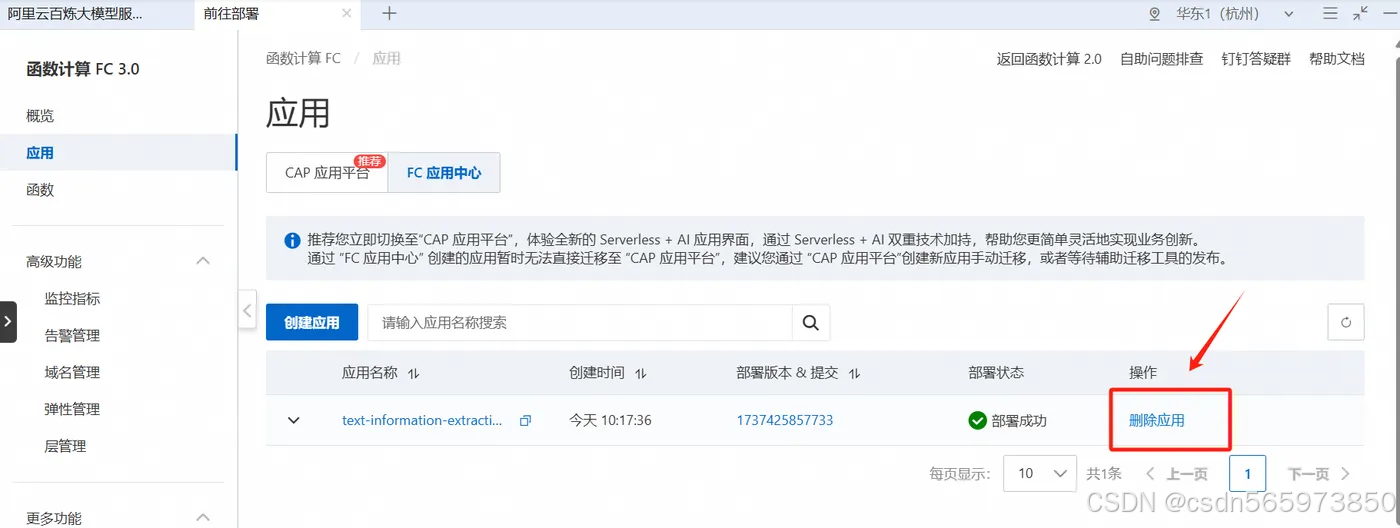The image size is (1400, 528).
Task: Open a new browser tab
Action: [389, 13]
